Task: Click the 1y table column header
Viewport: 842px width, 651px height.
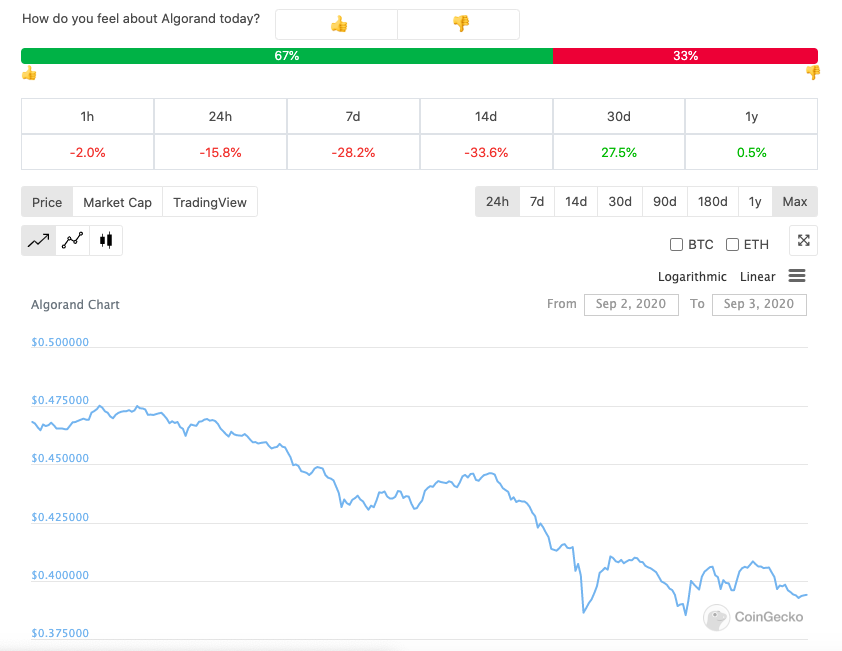Action: click(751, 117)
